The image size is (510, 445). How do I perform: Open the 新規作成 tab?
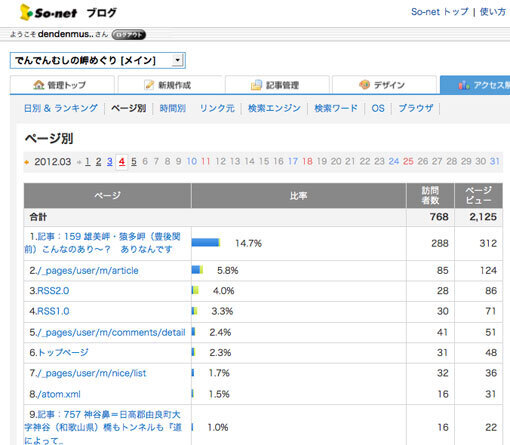click(x=170, y=85)
